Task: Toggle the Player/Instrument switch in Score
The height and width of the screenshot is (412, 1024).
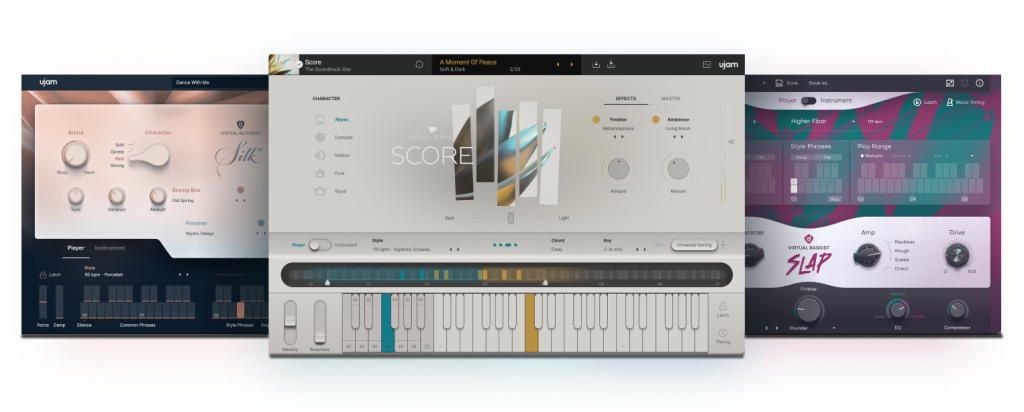Action: point(320,244)
